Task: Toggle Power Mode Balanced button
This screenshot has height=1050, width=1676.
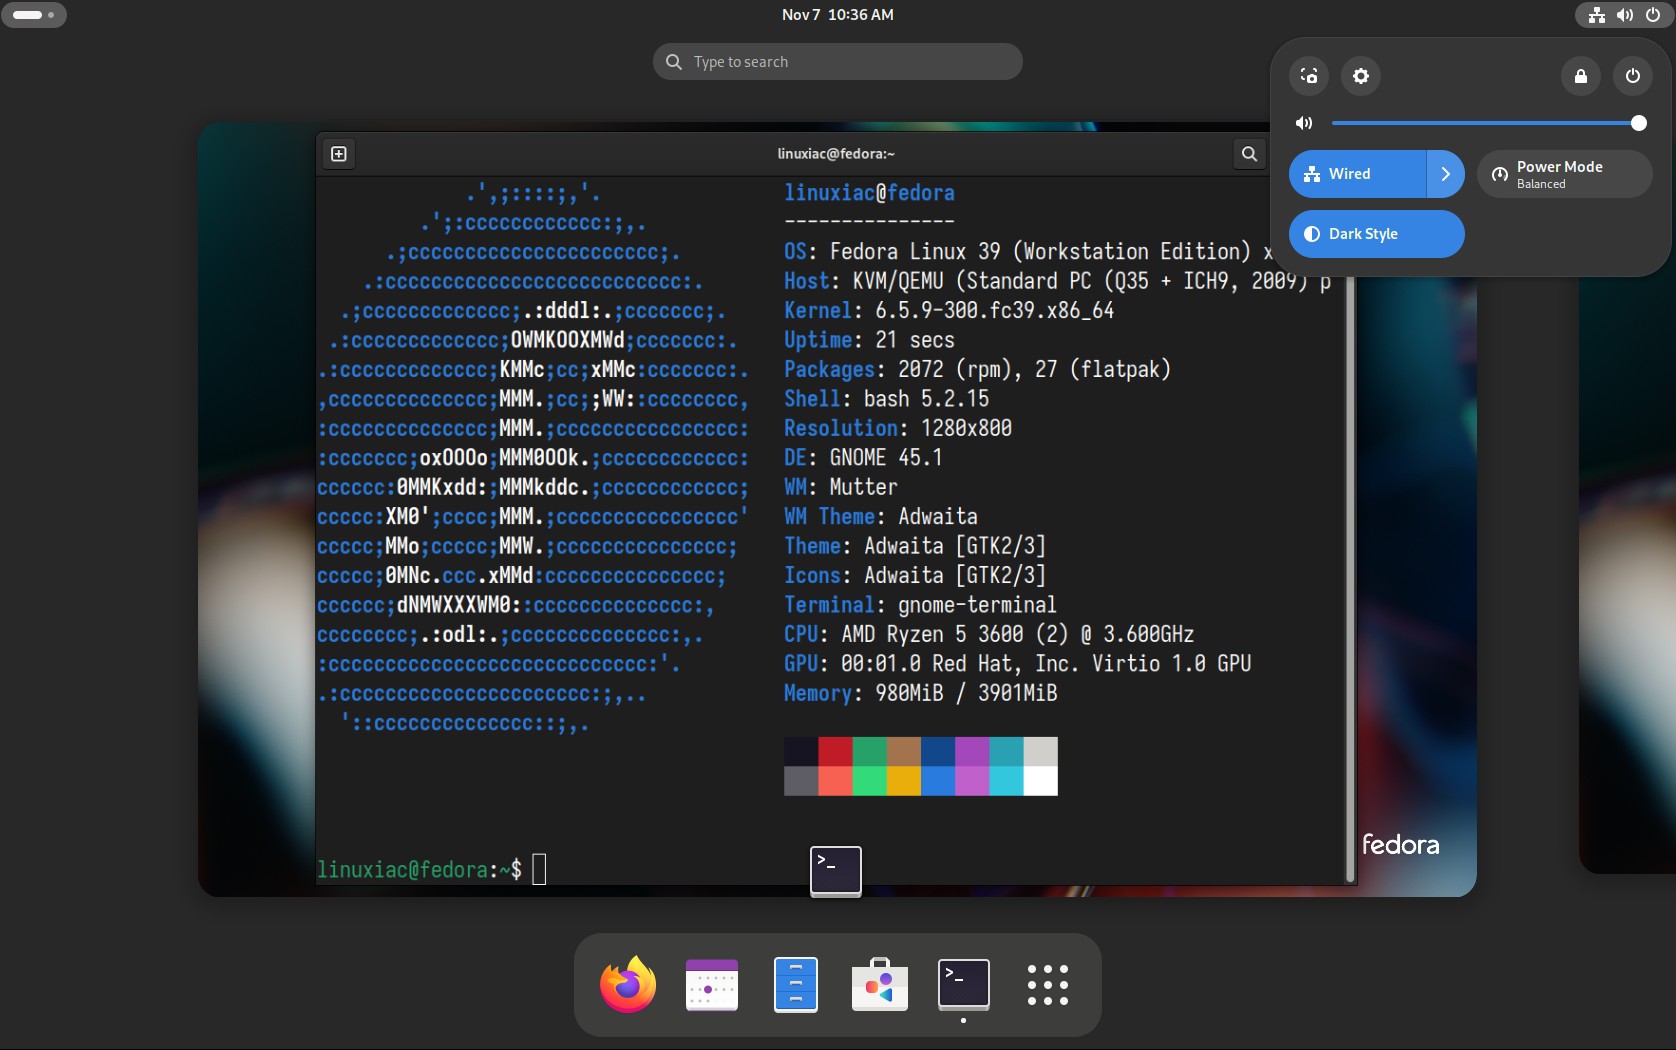Action: [x=1565, y=174]
